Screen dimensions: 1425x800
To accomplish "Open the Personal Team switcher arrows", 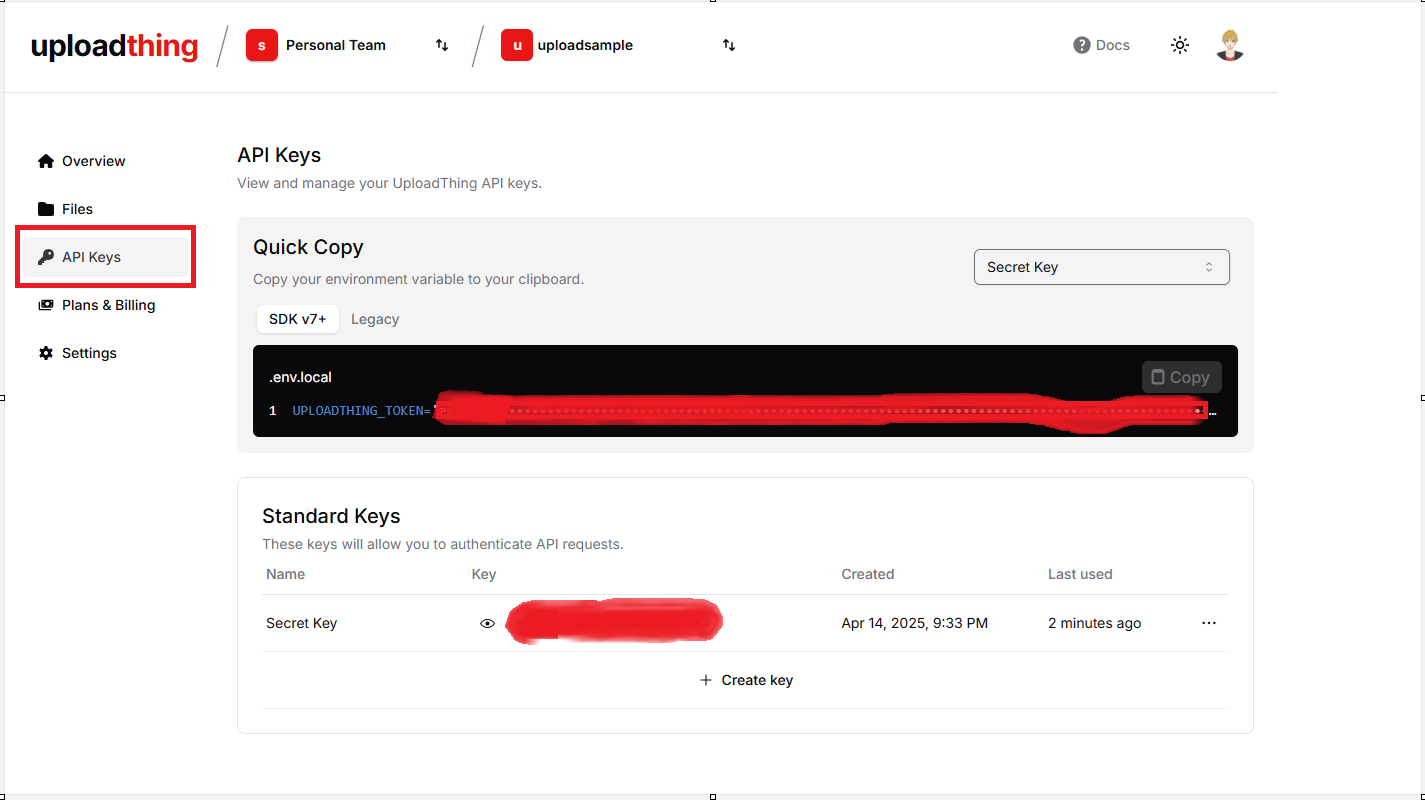I will [441, 45].
